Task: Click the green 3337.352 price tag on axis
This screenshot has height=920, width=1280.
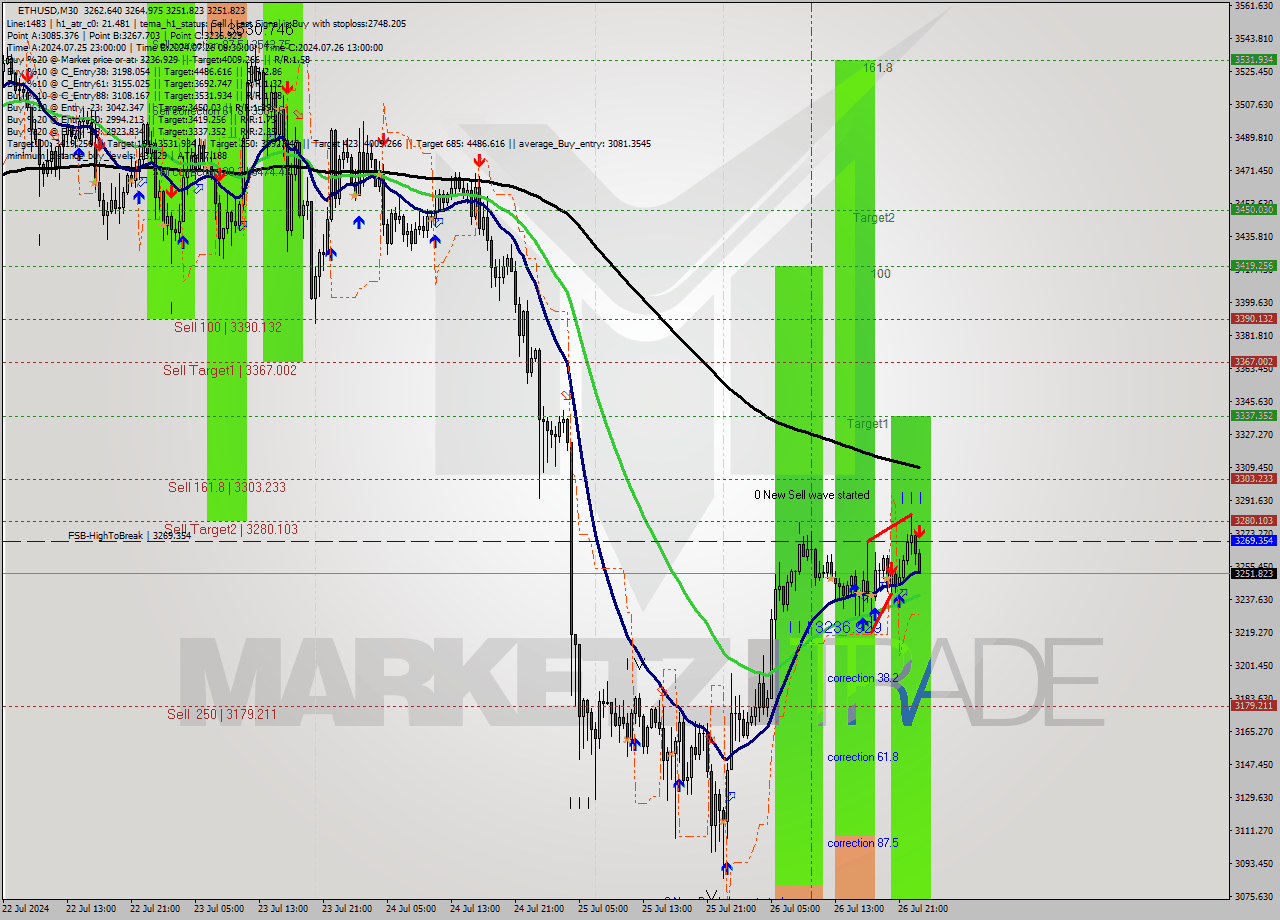Action: click(1253, 415)
